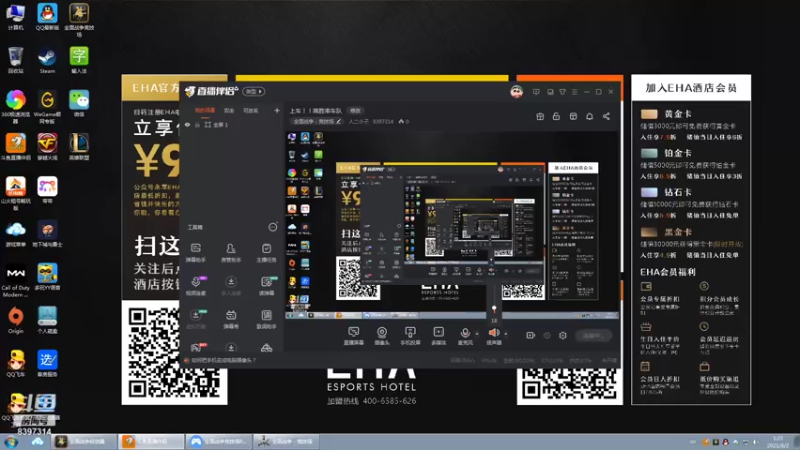Open 弹幕助手 tool
The image size is (800, 450).
[196, 253]
